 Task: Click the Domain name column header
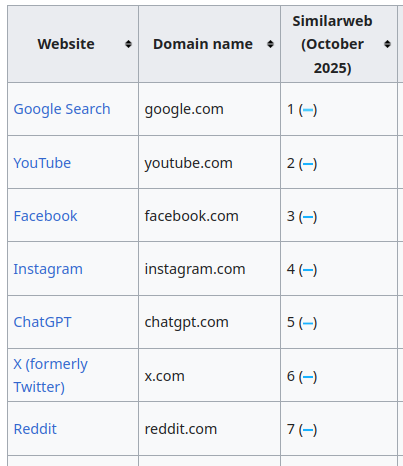[209, 44]
